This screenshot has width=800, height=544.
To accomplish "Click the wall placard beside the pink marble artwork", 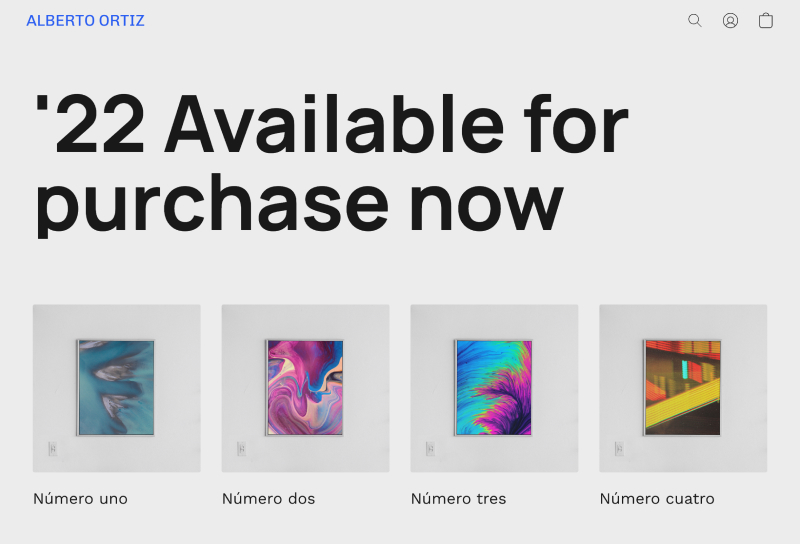I will pyautogui.click(x=241, y=449).
